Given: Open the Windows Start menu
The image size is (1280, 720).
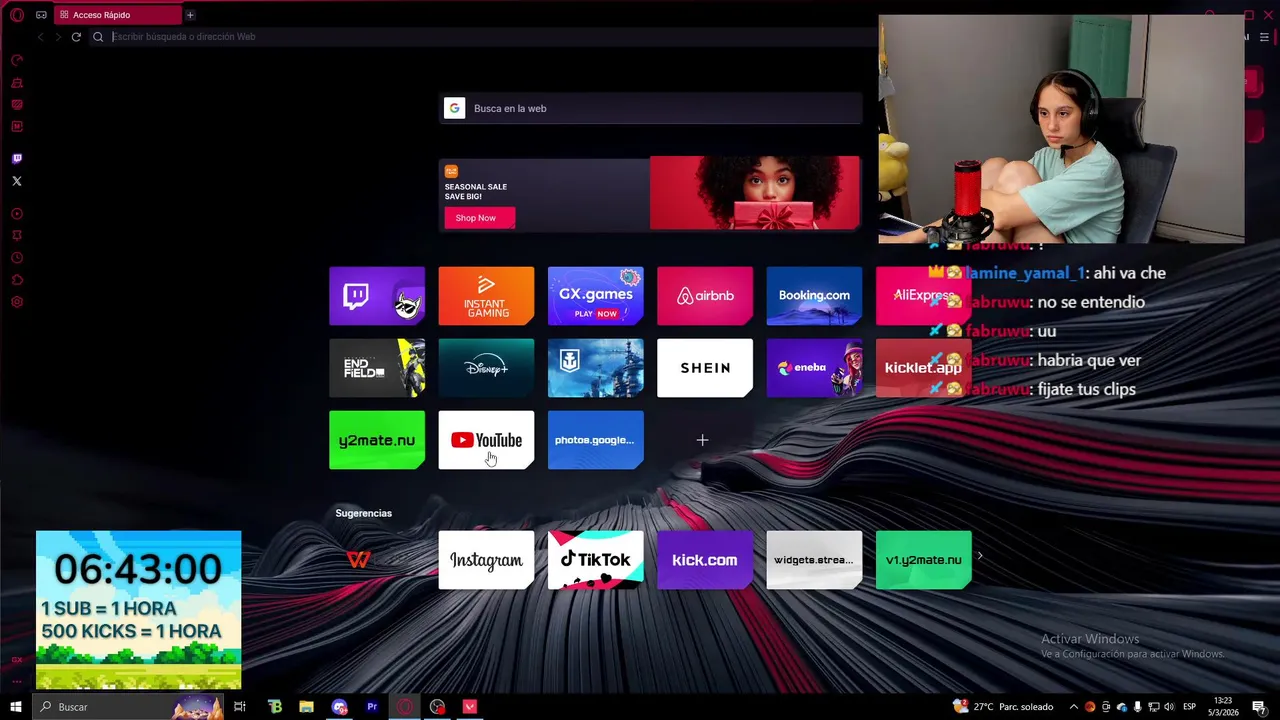Looking at the screenshot, I should [x=15, y=707].
